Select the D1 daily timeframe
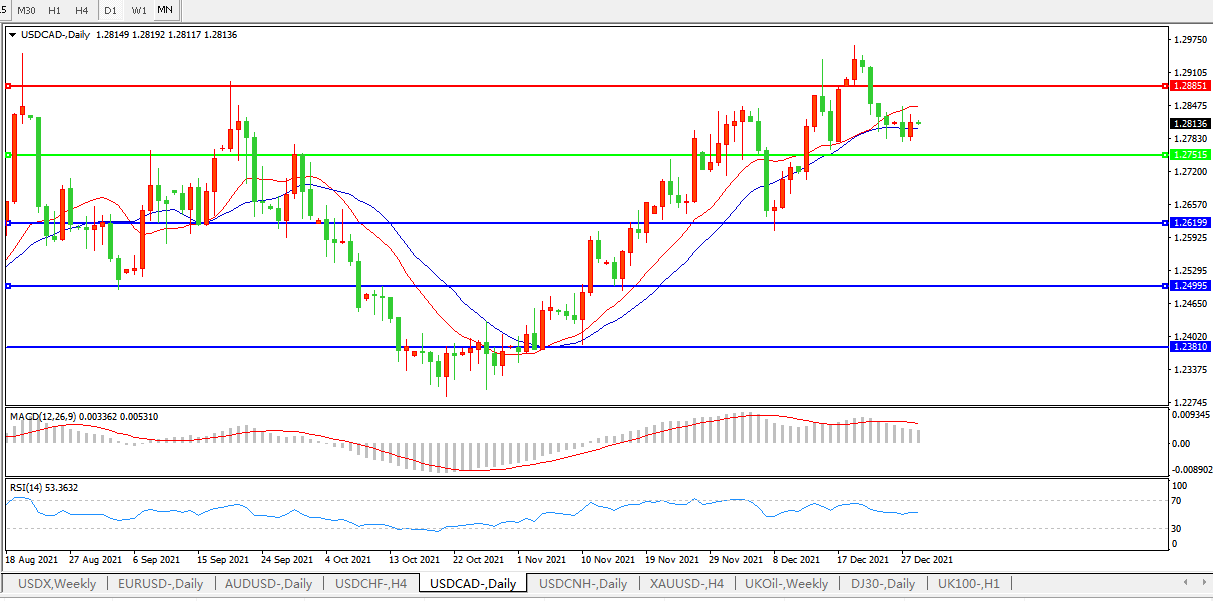The height and width of the screenshot is (601, 1213). point(111,10)
